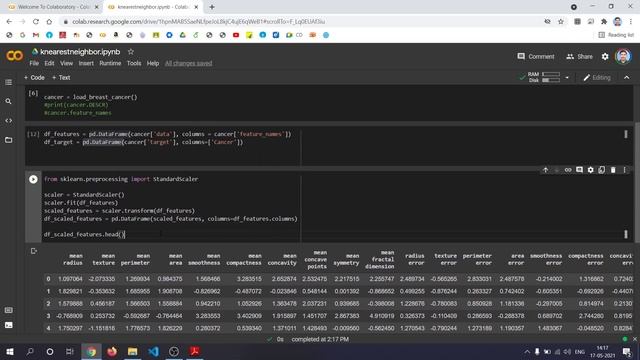This screenshot has height=360, width=640.
Task: Open VS Code from the taskbar
Action: (x=153, y=351)
